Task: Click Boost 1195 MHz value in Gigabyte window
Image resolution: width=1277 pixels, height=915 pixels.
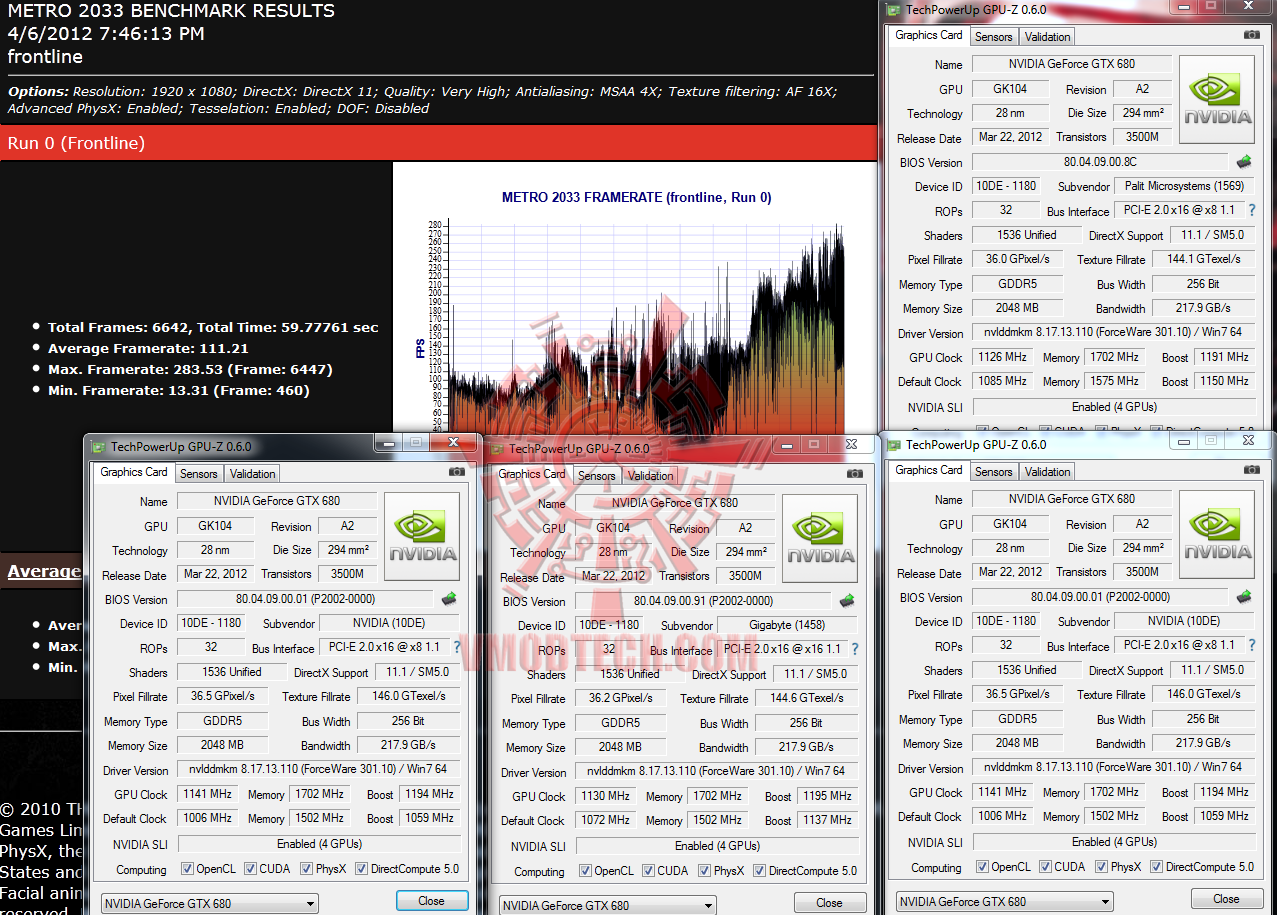Action: point(827,796)
